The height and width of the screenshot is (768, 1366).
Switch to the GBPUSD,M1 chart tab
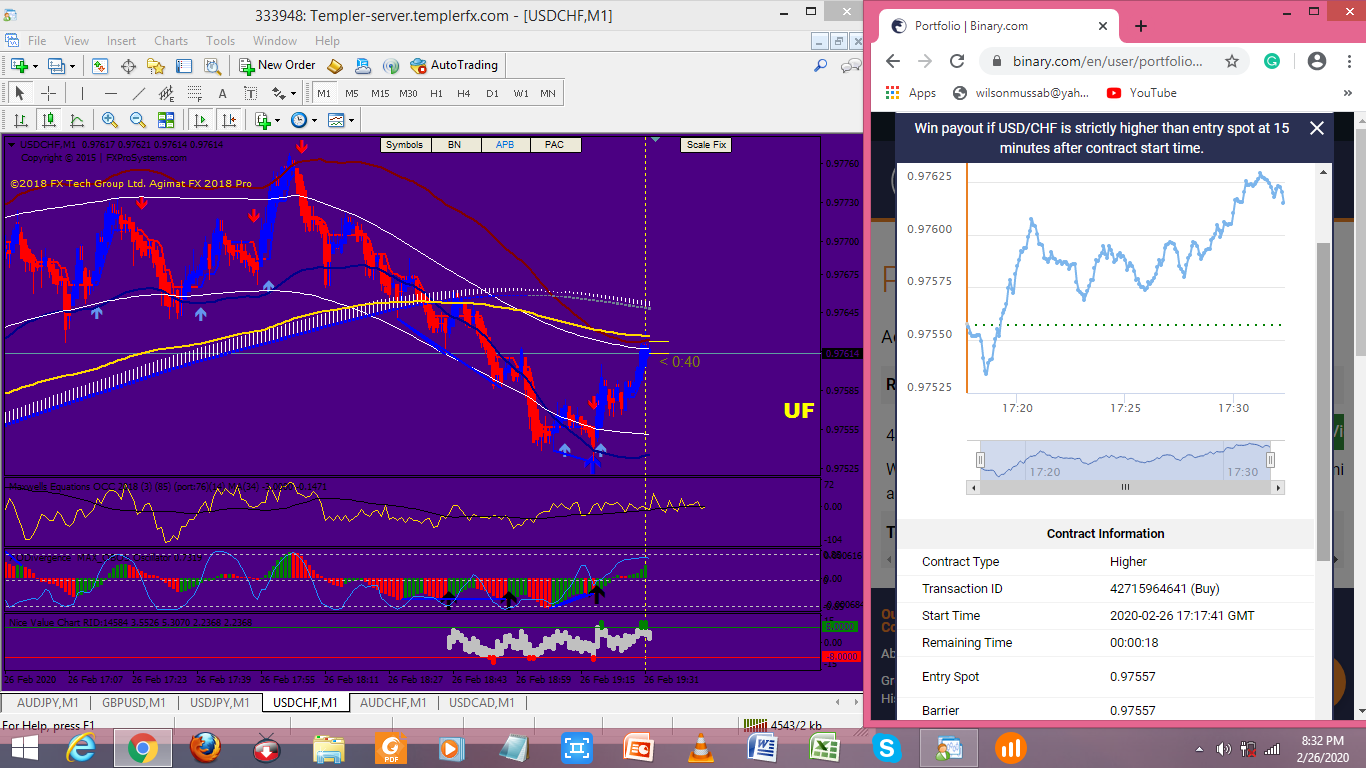134,703
